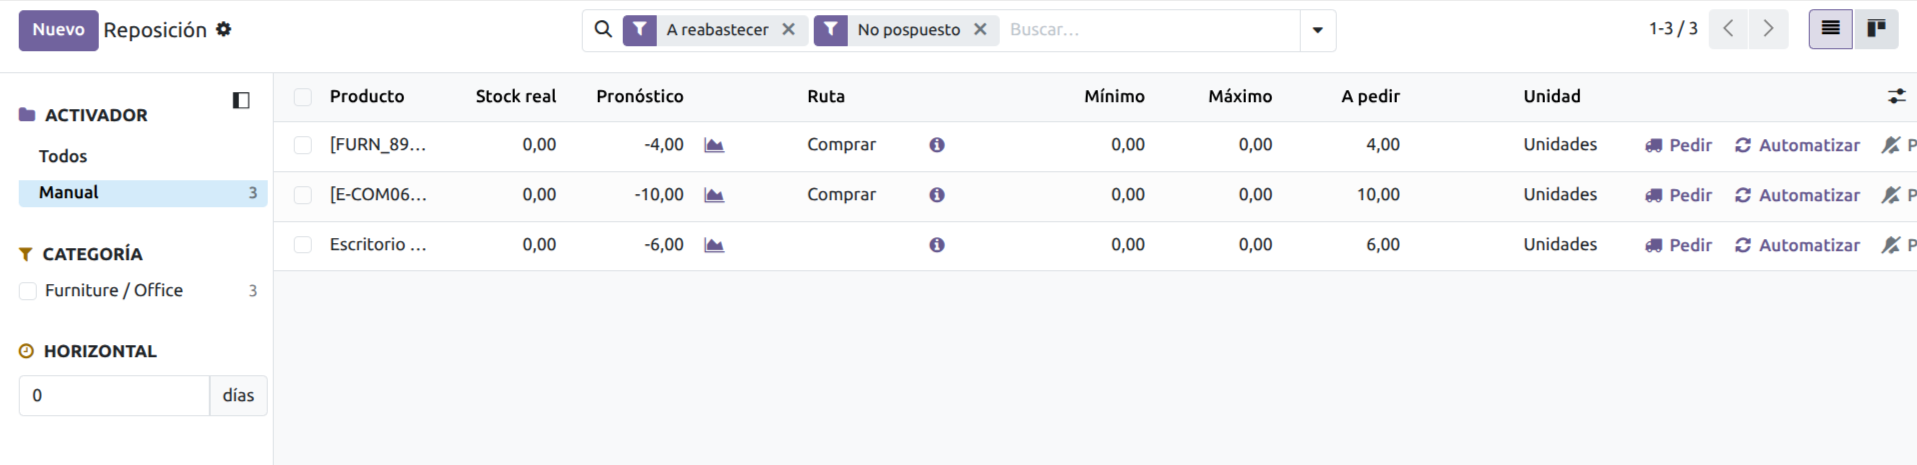
Task: Click the info icon on the E-COM06 row
Action: pos(937,195)
